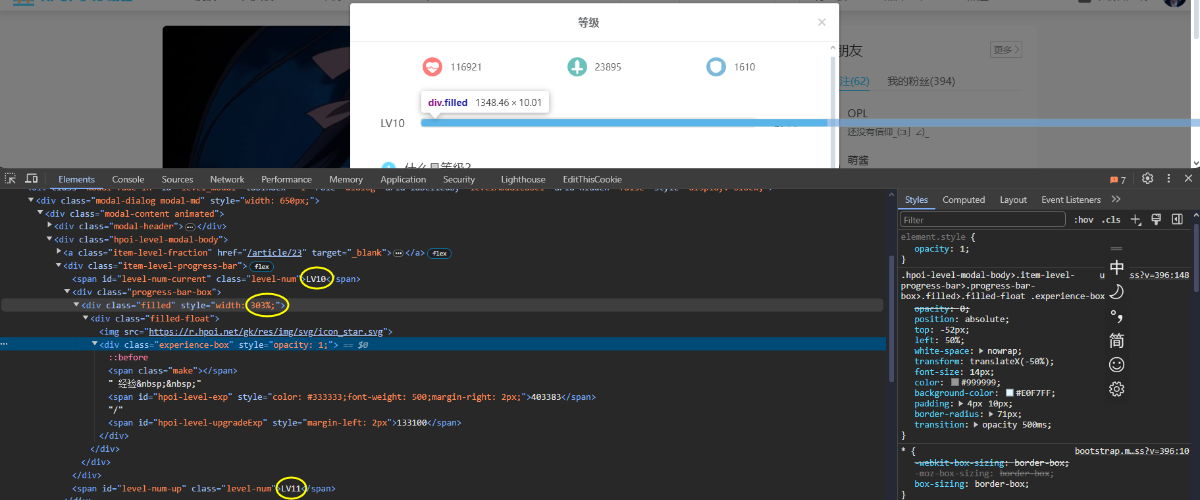
Task: Collapse the modal-dialog modal-md node
Action: [31, 200]
